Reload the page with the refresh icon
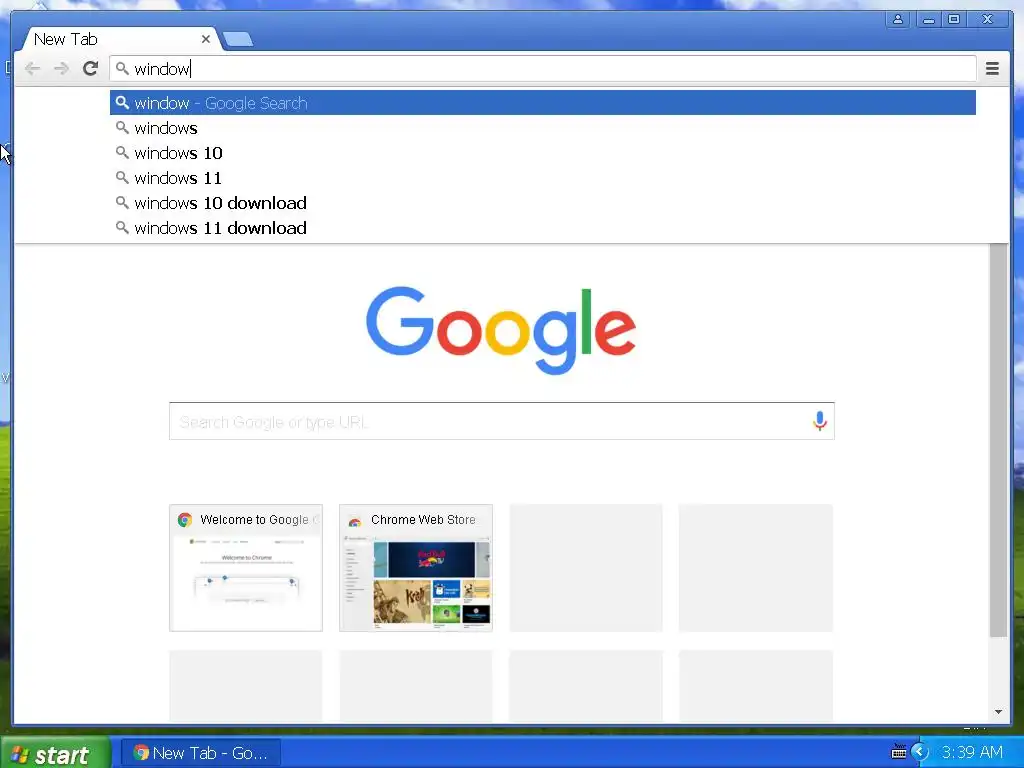Screen dimensions: 1024x768 coord(91,68)
